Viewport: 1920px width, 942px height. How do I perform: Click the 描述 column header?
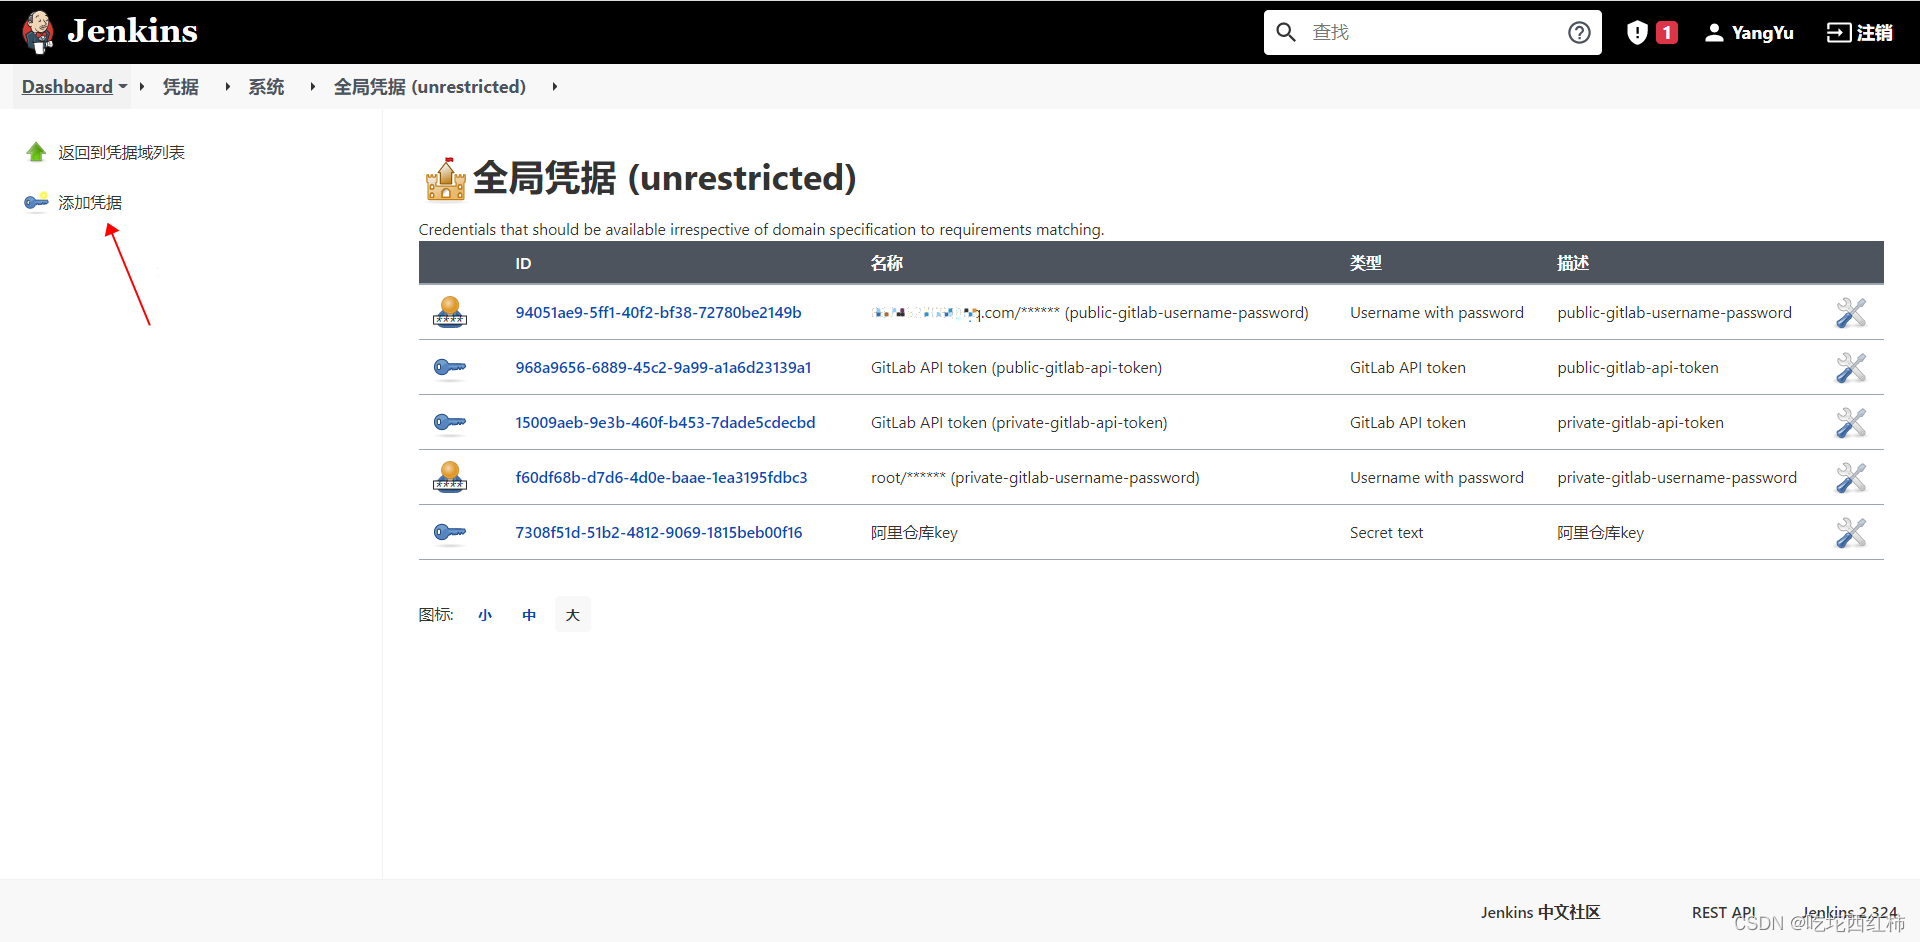[x=1573, y=263]
